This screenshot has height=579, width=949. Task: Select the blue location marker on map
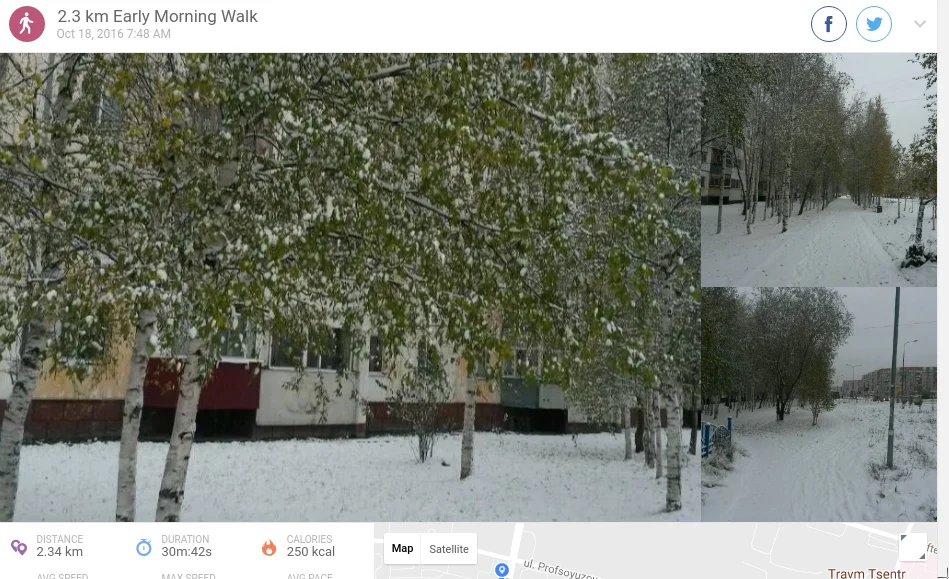pyautogui.click(x=501, y=570)
